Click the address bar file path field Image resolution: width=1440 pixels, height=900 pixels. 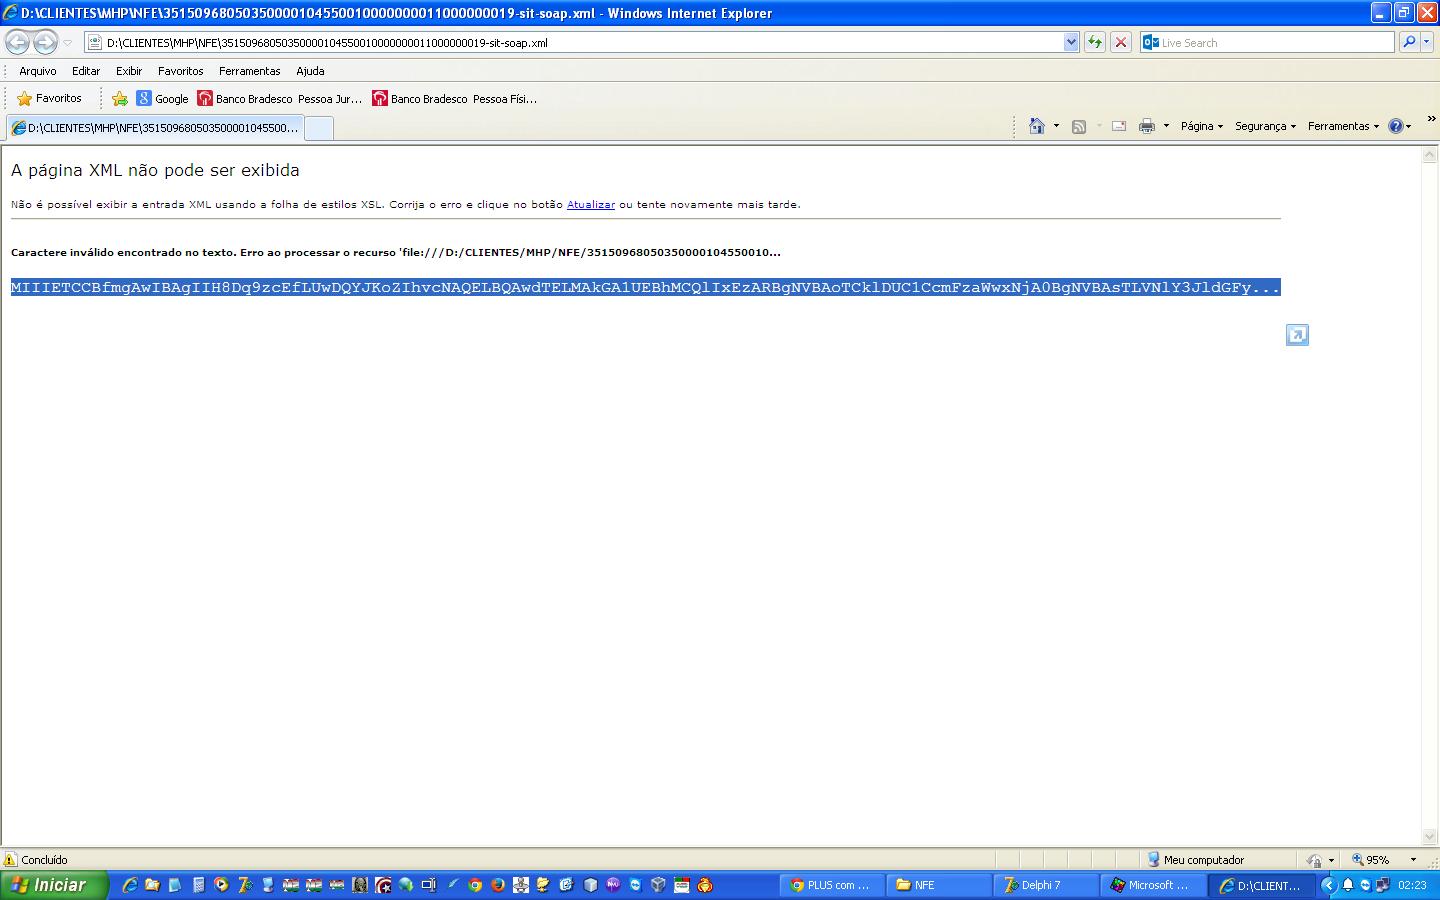(574, 43)
